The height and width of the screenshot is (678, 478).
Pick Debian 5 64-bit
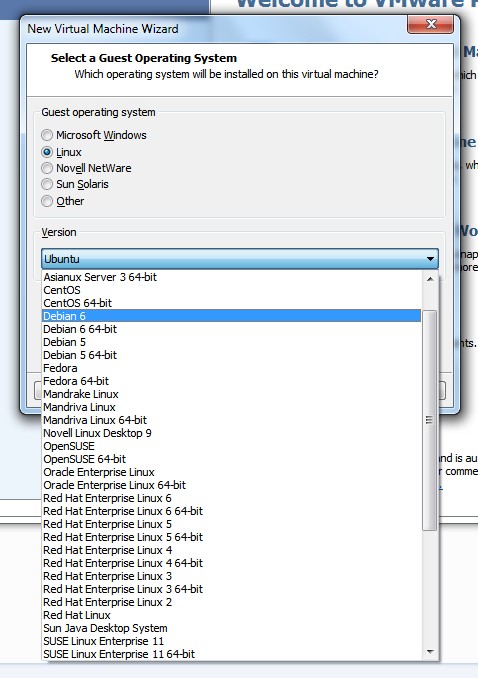click(x=231, y=355)
